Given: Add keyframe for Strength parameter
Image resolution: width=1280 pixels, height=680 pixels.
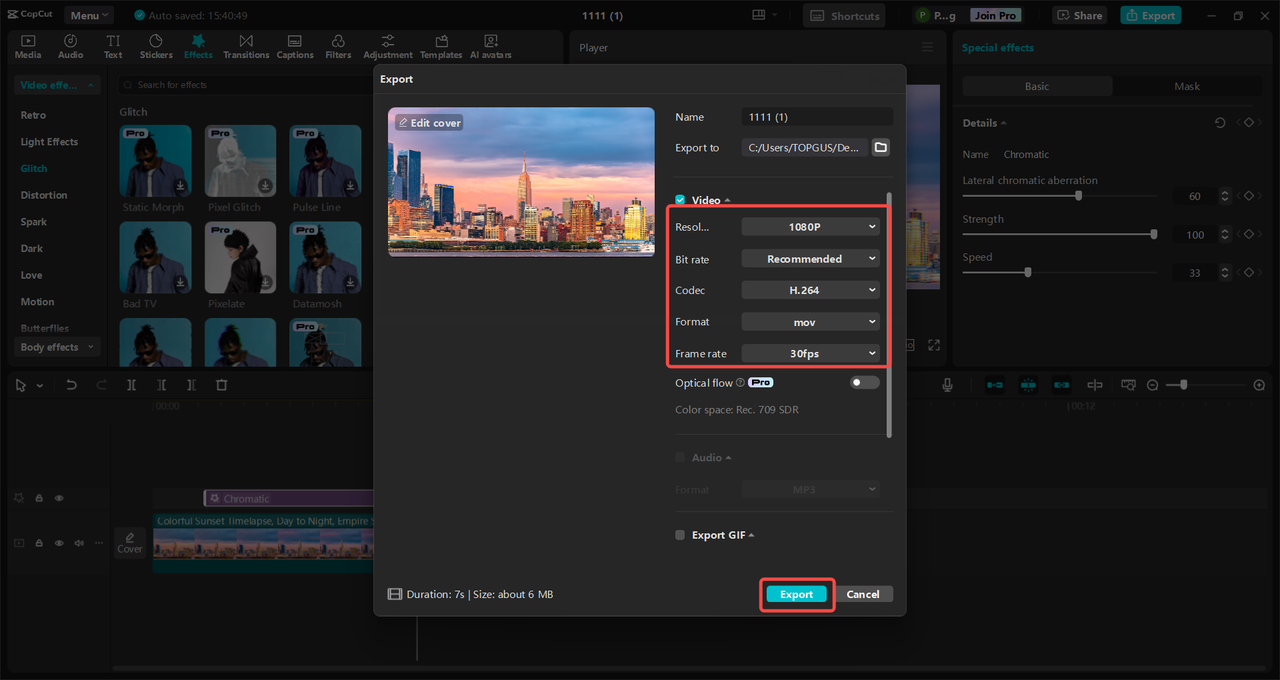Looking at the screenshot, I should click(x=1248, y=234).
